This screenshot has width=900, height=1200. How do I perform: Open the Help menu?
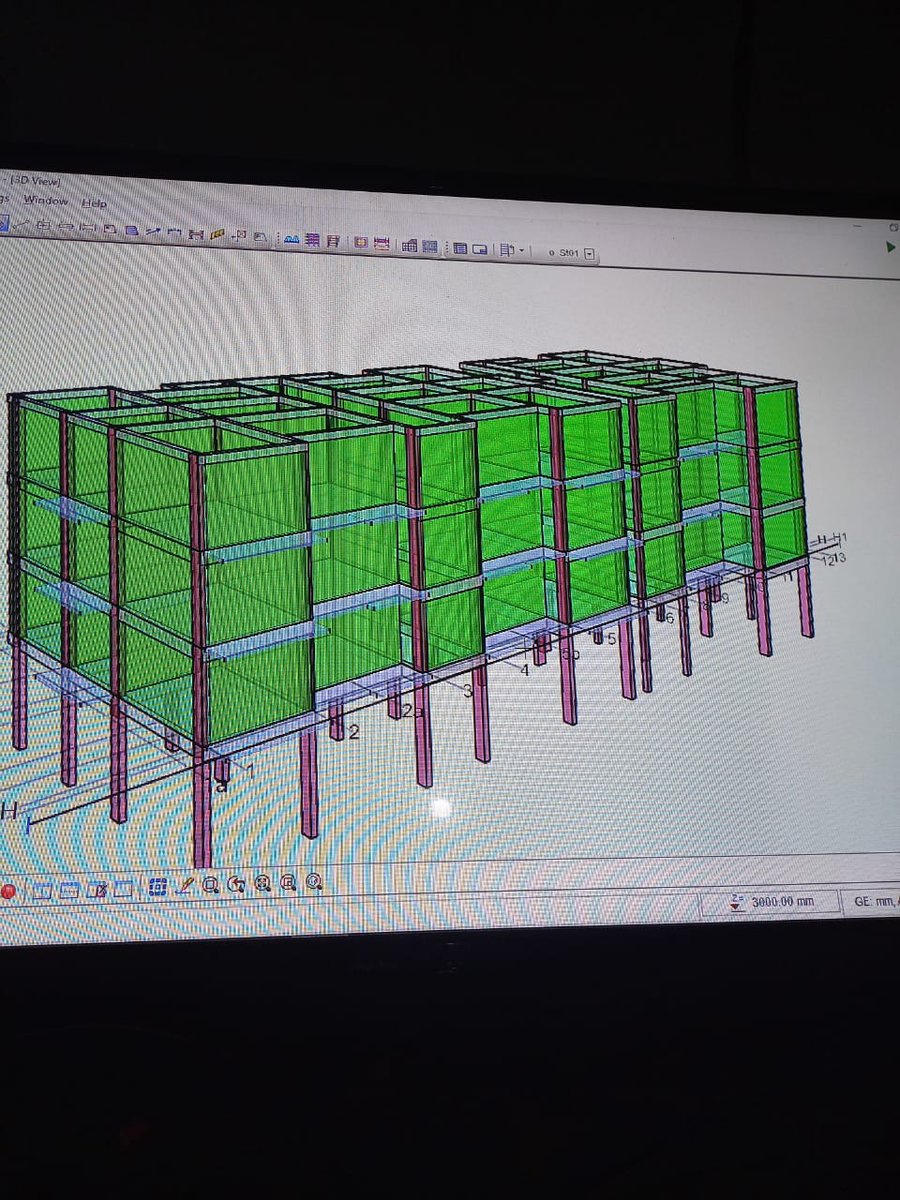(94, 203)
